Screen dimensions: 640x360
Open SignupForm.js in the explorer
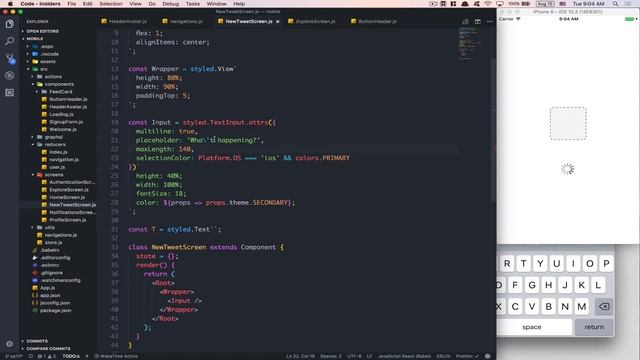coord(66,122)
